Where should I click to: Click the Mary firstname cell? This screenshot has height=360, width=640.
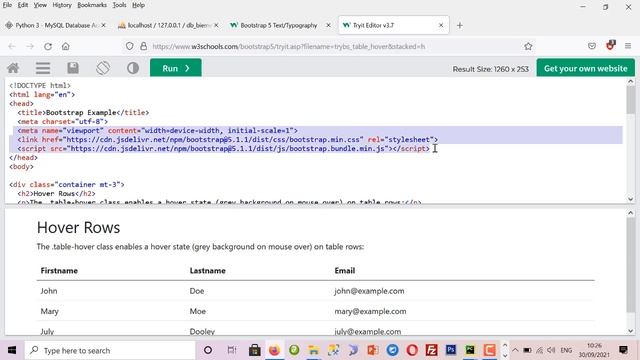pos(49,311)
